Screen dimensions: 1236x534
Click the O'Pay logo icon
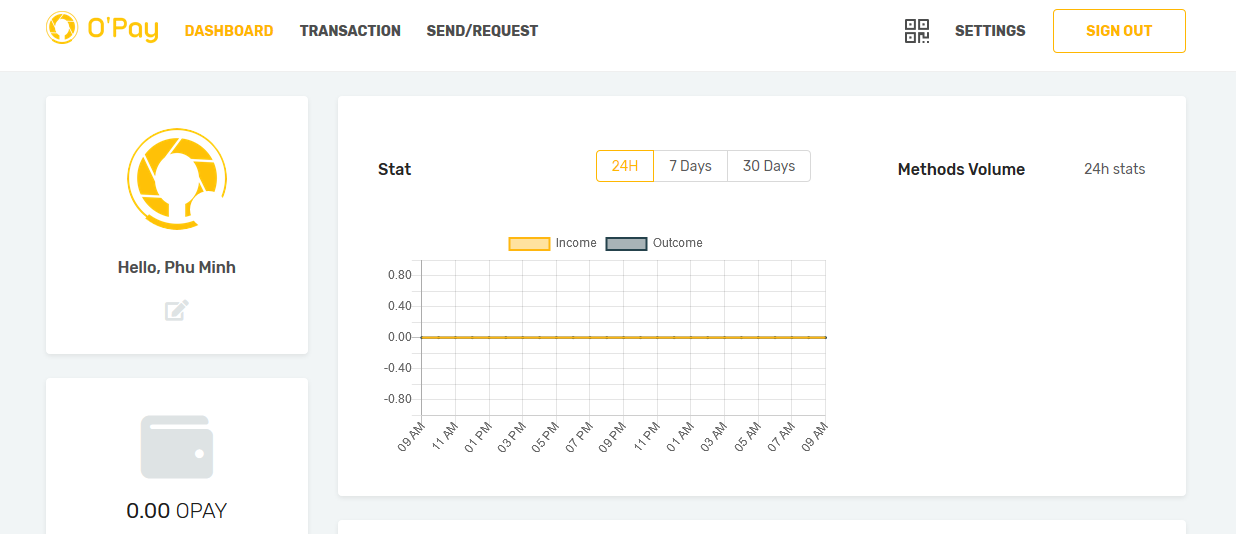(62, 28)
